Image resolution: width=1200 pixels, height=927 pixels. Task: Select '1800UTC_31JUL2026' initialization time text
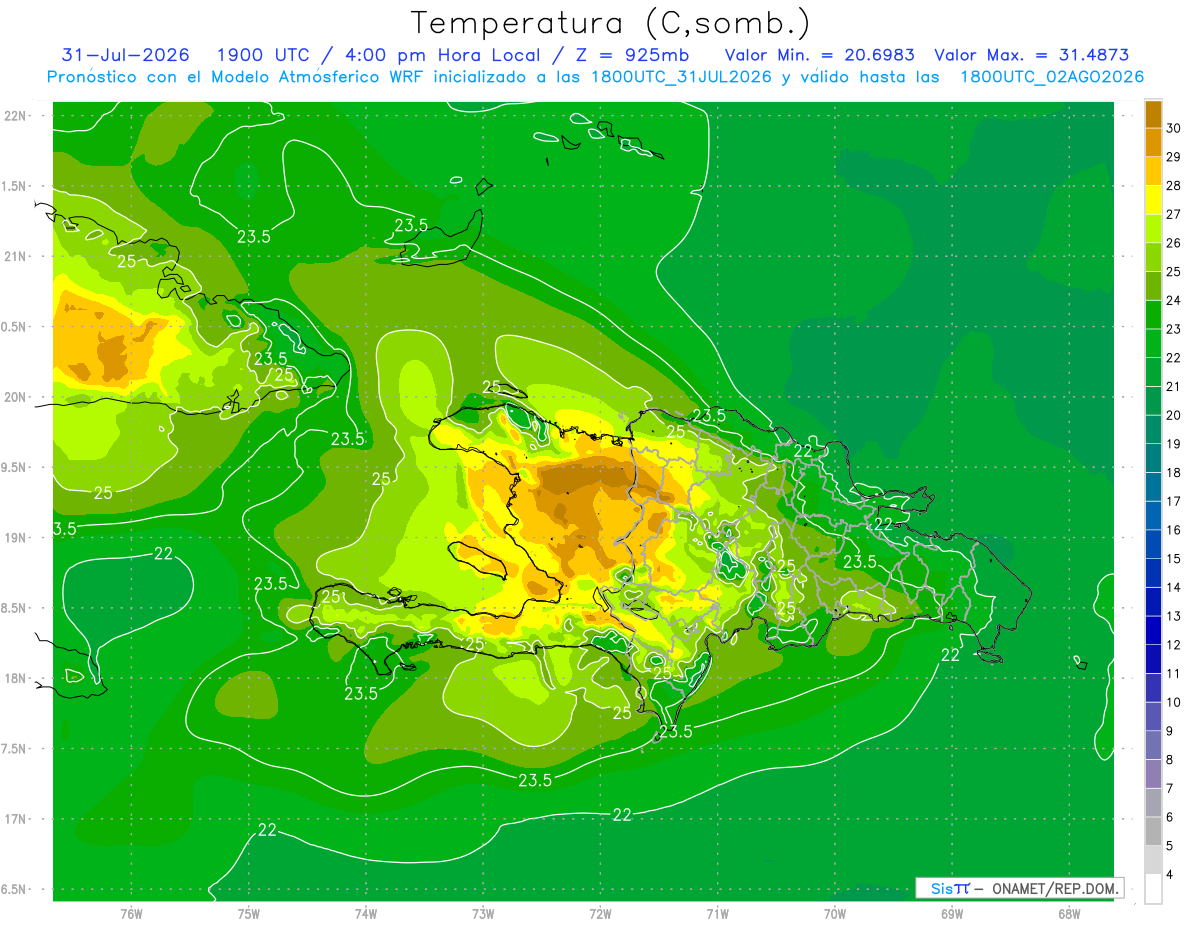[x=680, y=77]
